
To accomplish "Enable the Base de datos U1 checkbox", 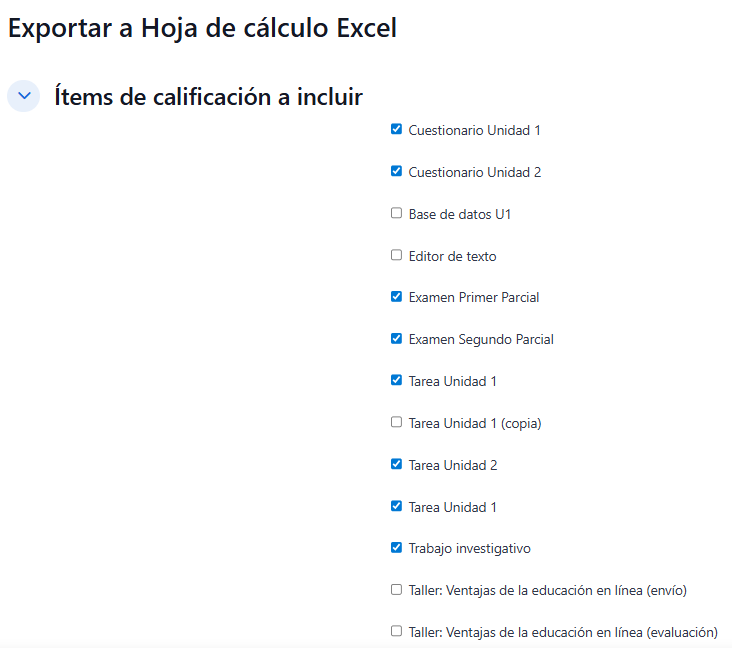I will coord(396,213).
